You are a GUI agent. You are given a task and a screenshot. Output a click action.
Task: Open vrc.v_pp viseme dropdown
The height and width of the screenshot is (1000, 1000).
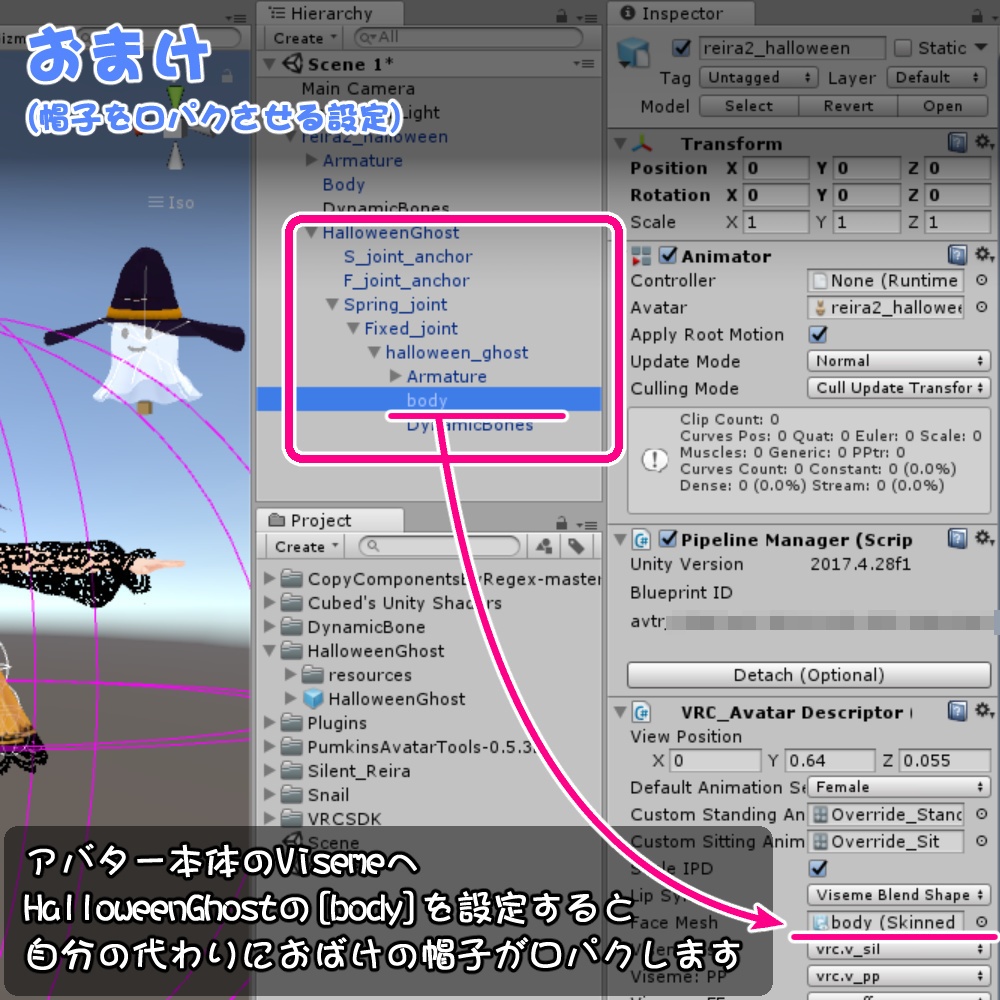pyautogui.click(x=898, y=976)
